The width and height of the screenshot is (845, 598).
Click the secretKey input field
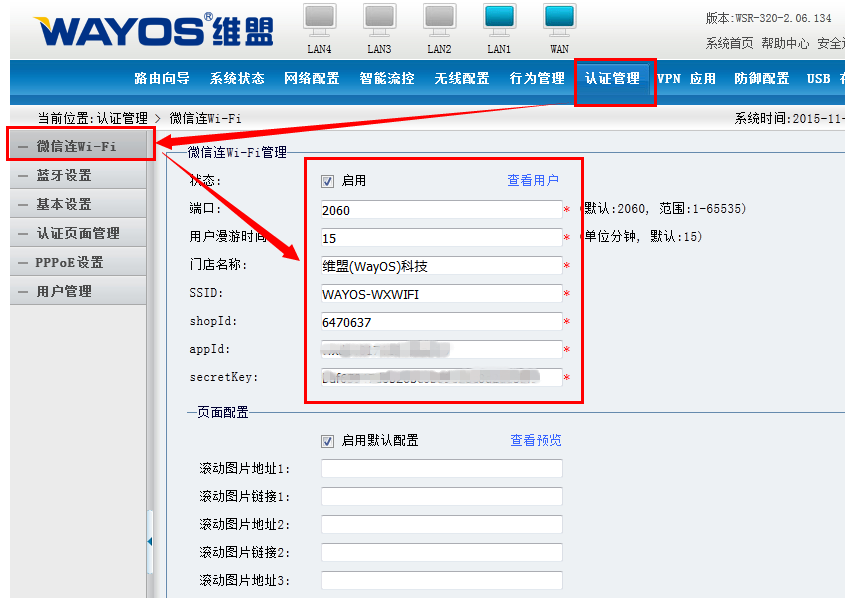pyautogui.click(x=441, y=378)
